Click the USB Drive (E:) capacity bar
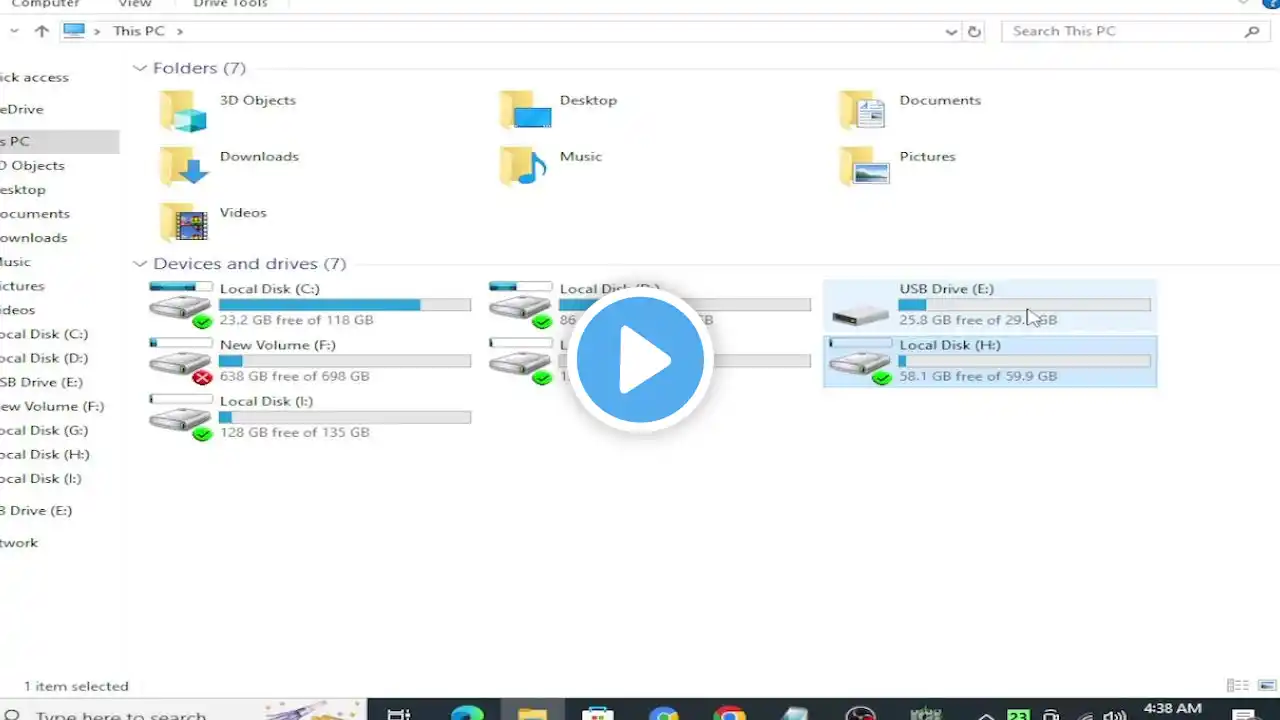 click(1024, 304)
